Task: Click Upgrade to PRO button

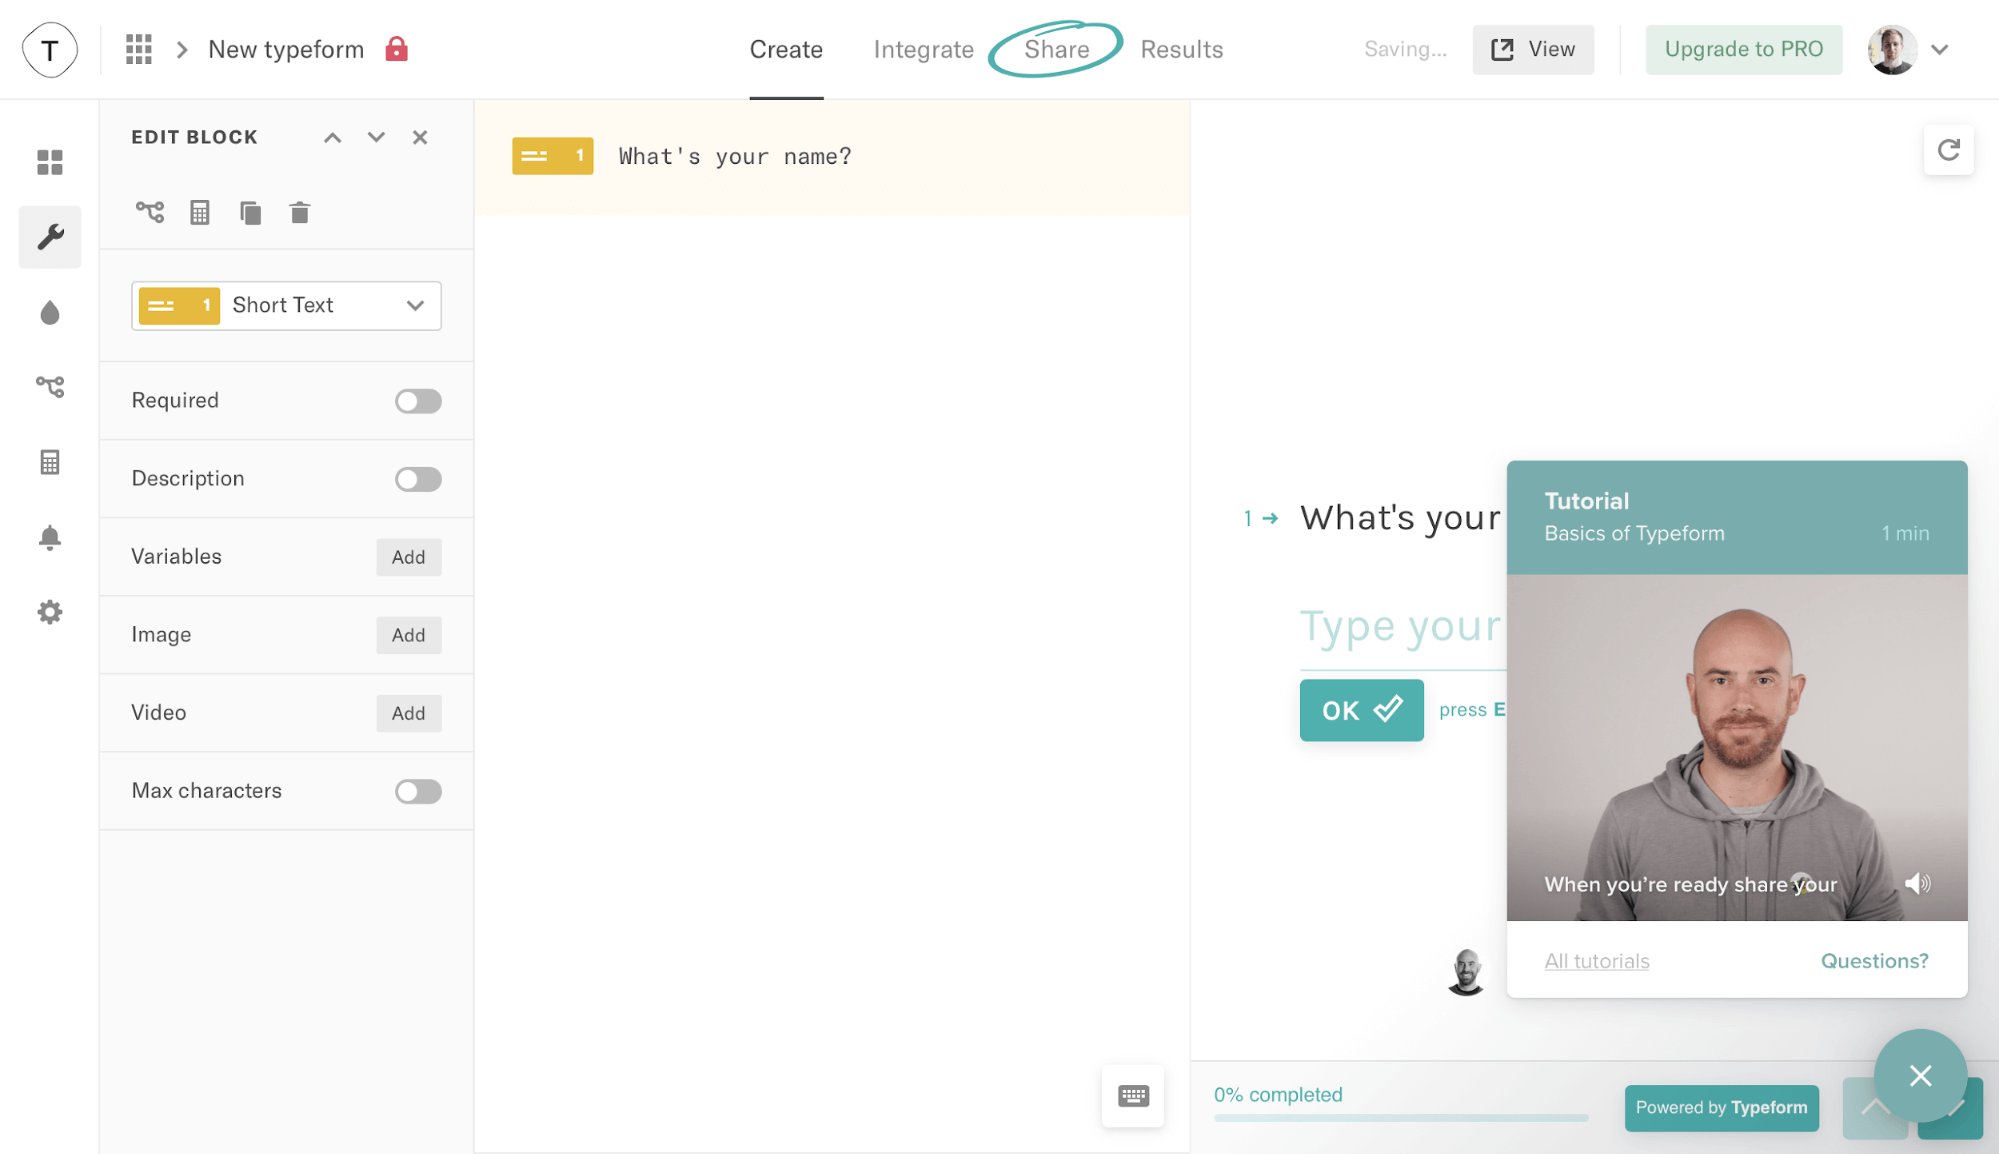Action: coord(1743,50)
